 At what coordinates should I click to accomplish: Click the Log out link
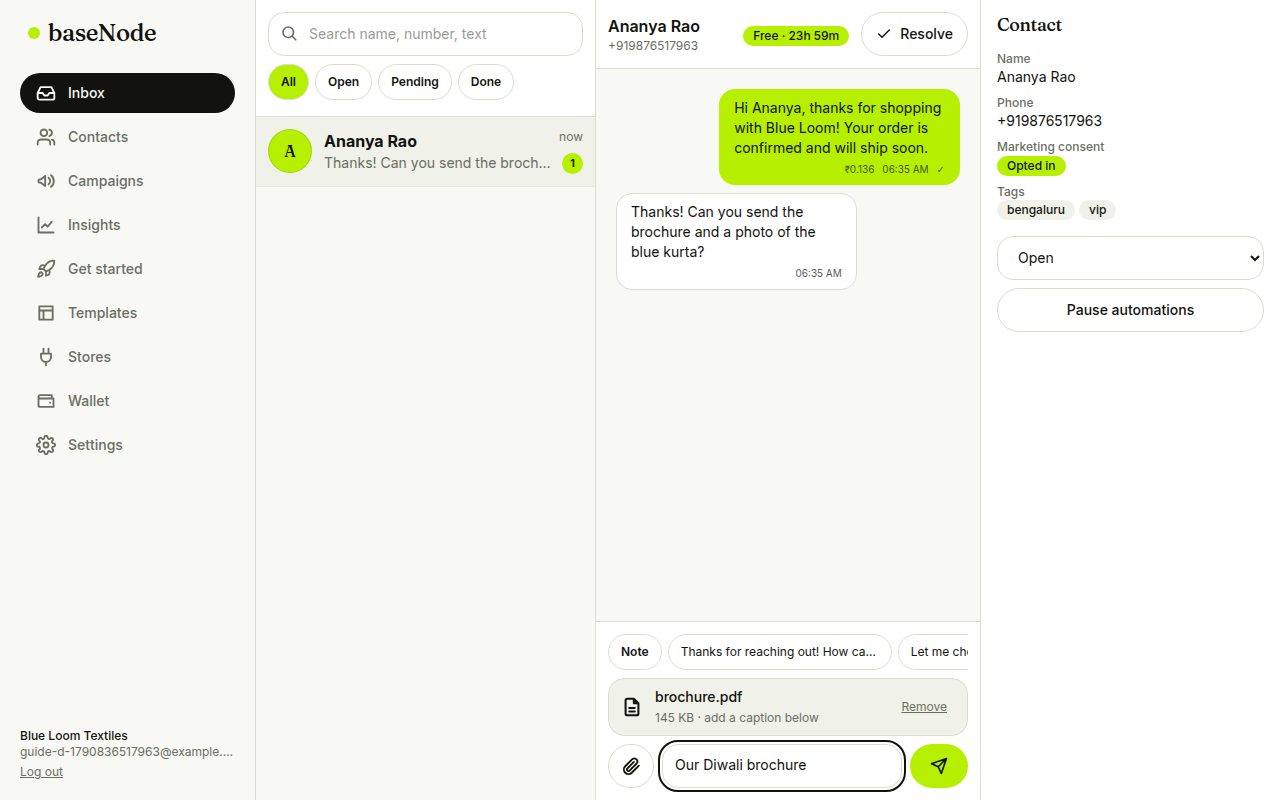click(41, 772)
